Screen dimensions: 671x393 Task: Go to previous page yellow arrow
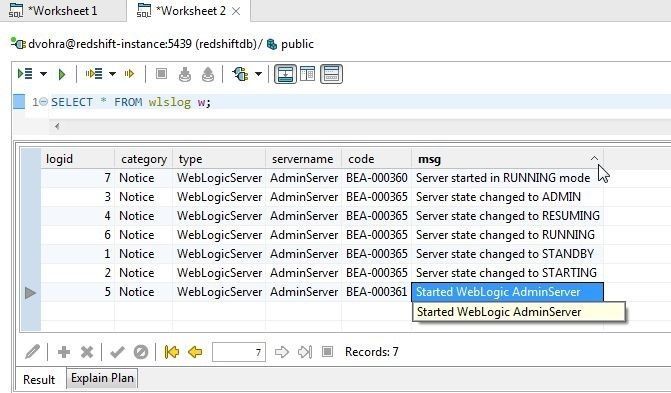coord(195,352)
